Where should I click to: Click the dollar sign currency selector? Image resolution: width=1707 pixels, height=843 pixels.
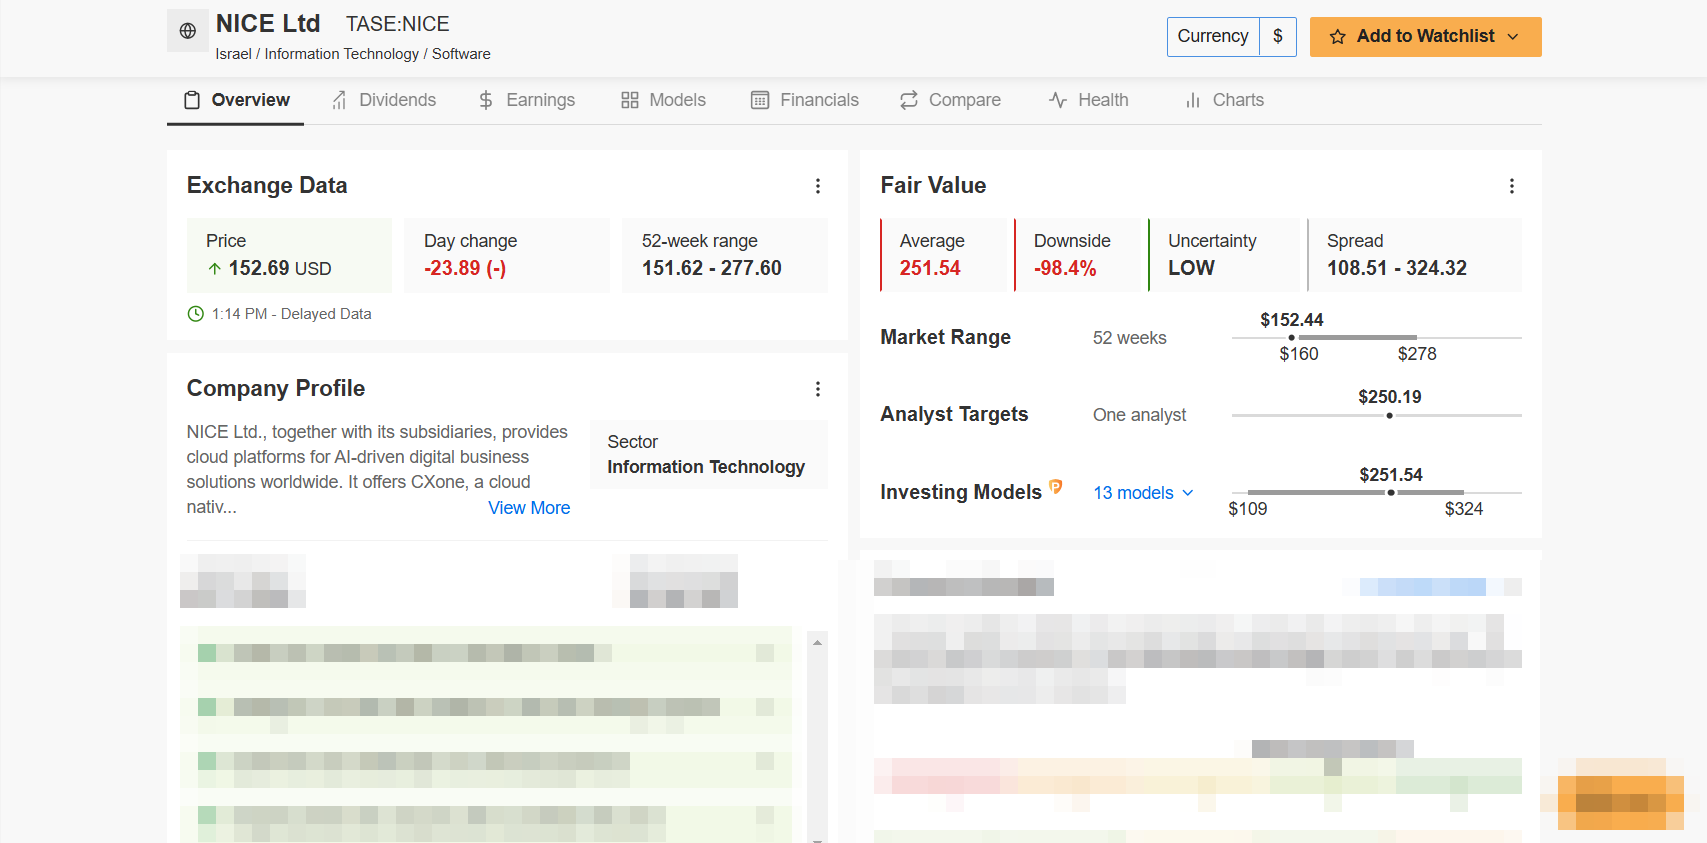(x=1278, y=37)
